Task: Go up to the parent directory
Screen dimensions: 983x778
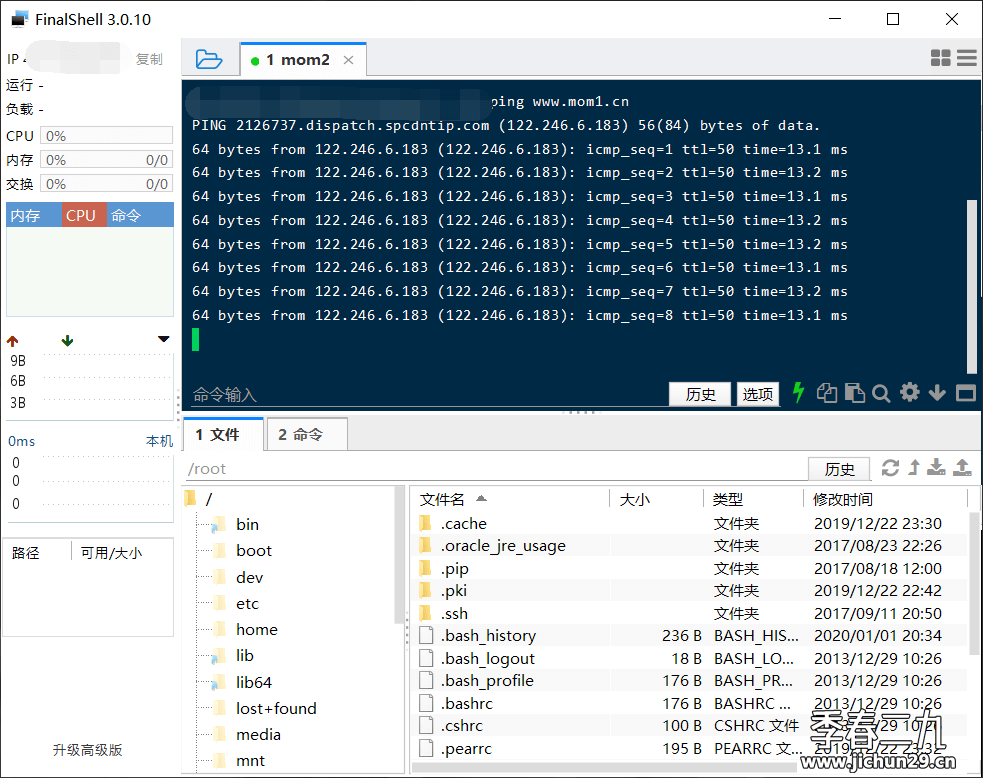Action: coord(913,467)
